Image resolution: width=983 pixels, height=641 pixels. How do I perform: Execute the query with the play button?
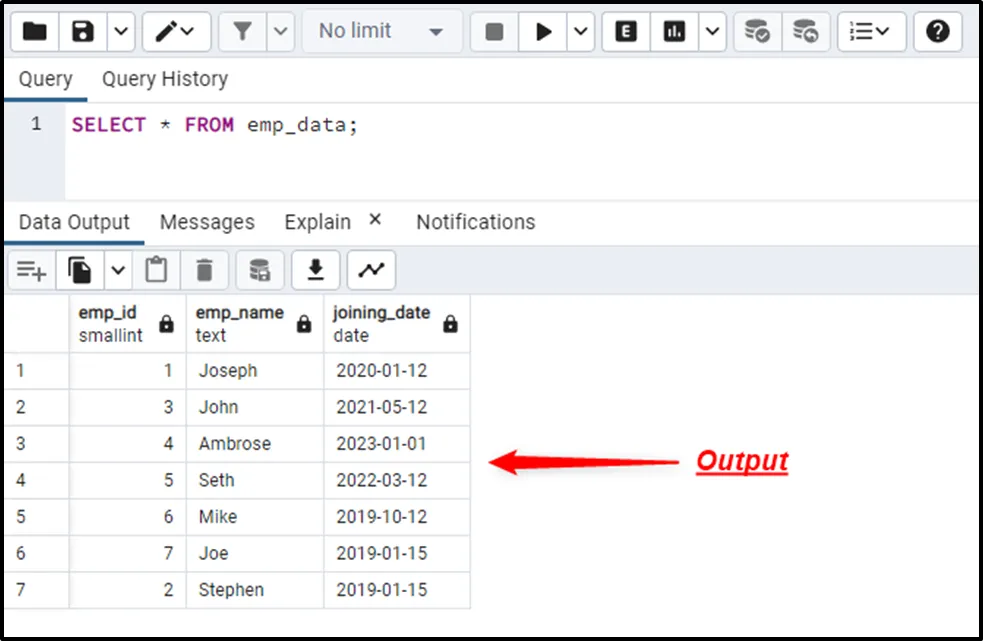click(x=544, y=32)
